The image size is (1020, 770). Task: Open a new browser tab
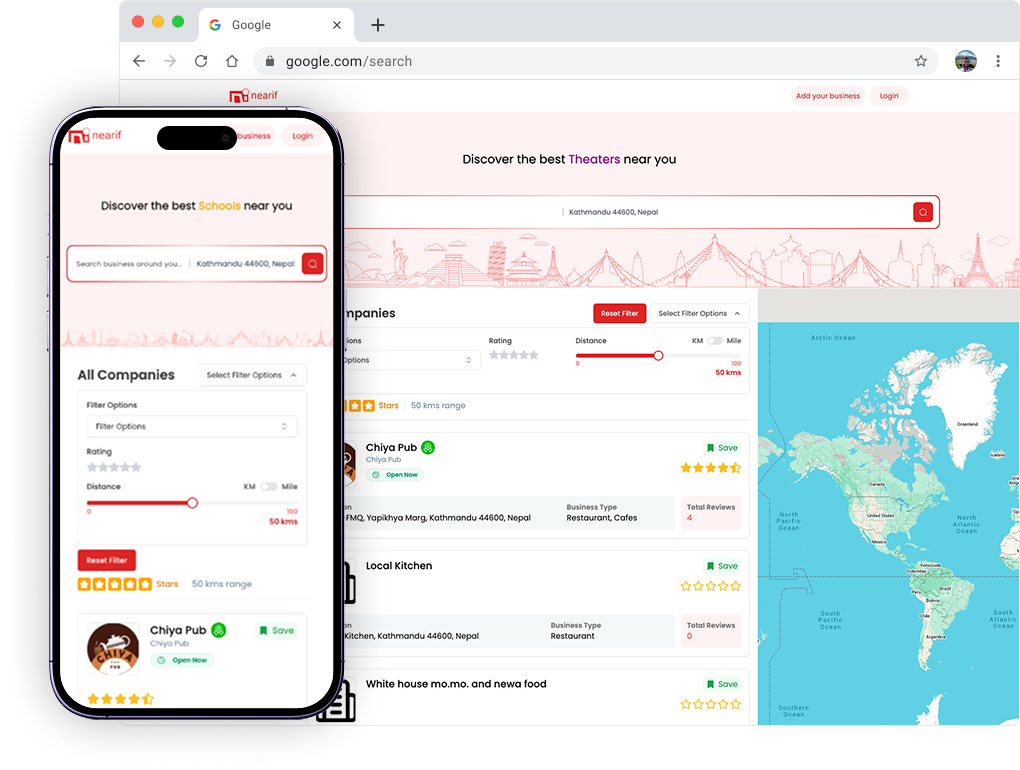pos(377,25)
